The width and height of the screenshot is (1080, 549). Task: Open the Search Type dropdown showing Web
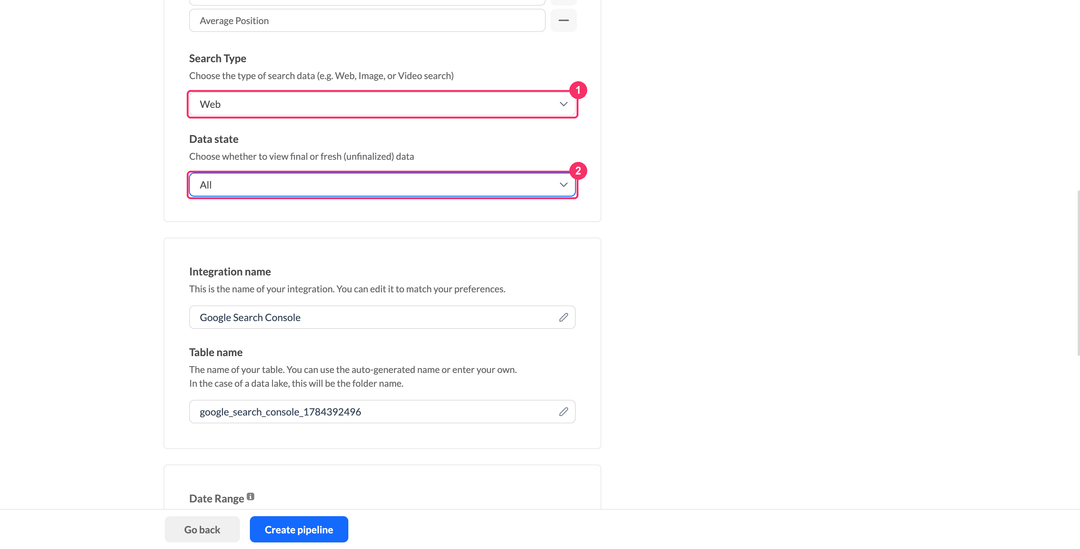tap(382, 104)
